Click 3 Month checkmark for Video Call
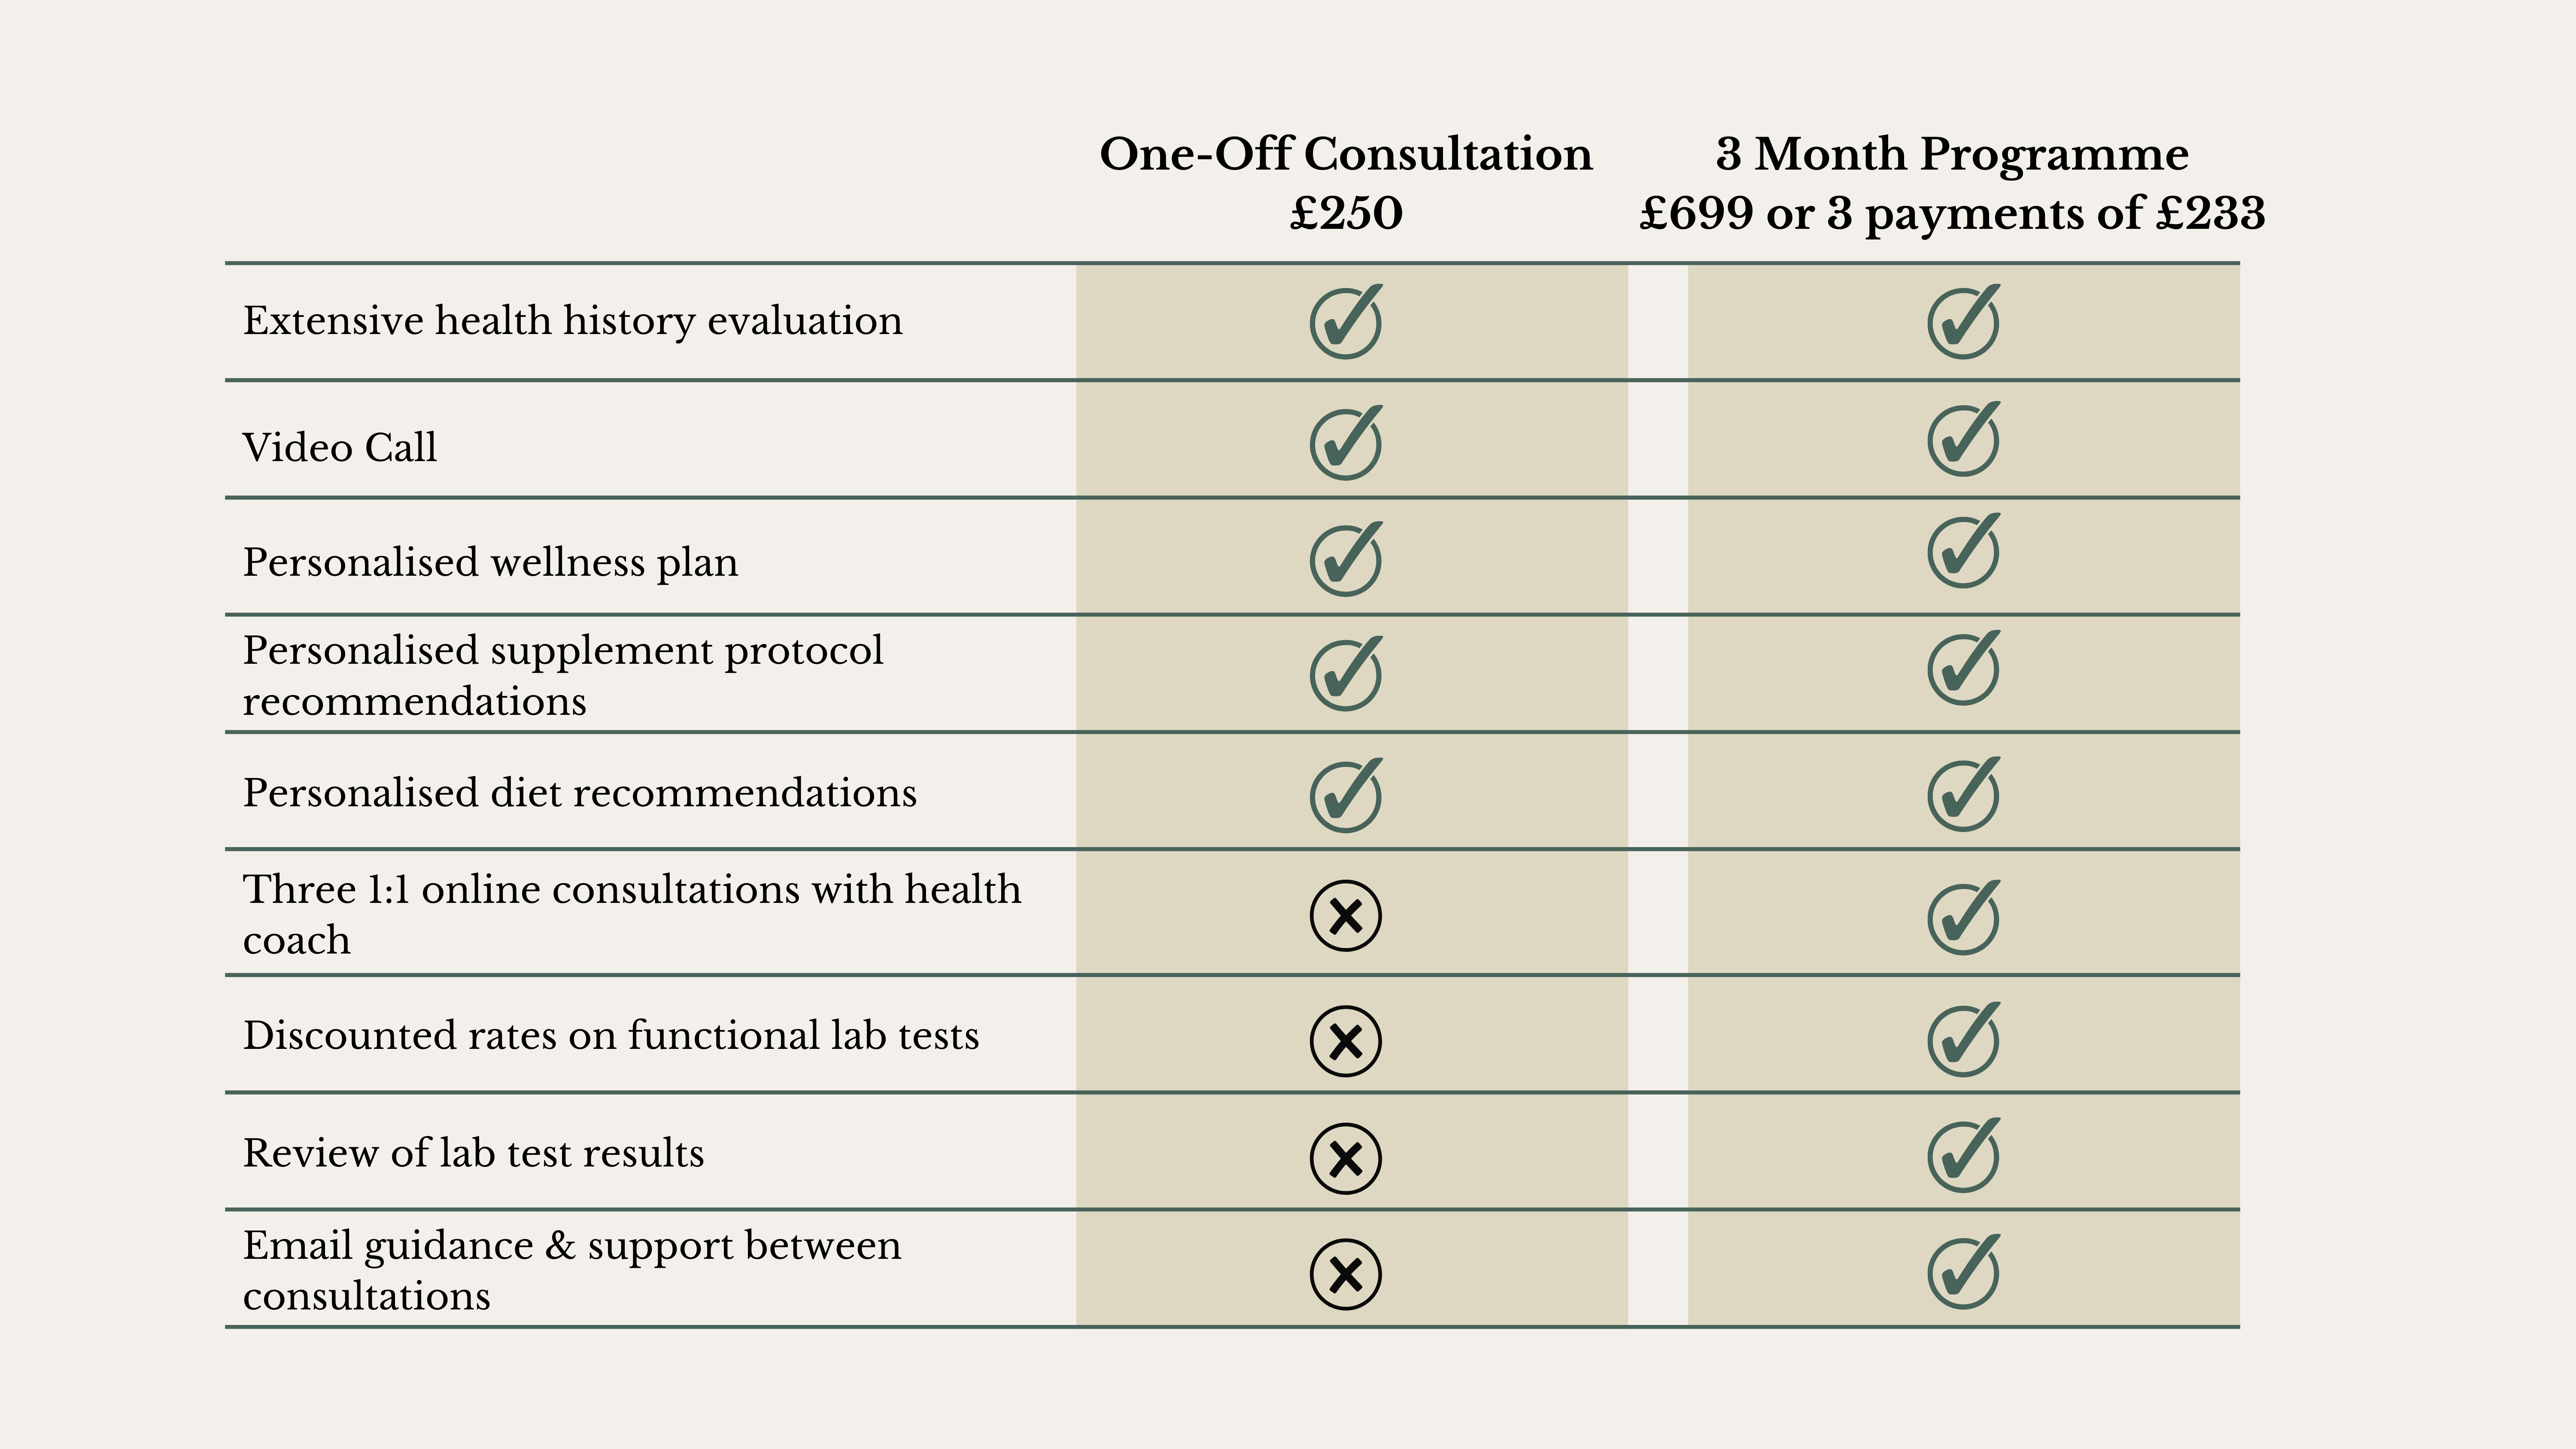The height and width of the screenshot is (1449, 2576). [x=1962, y=440]
